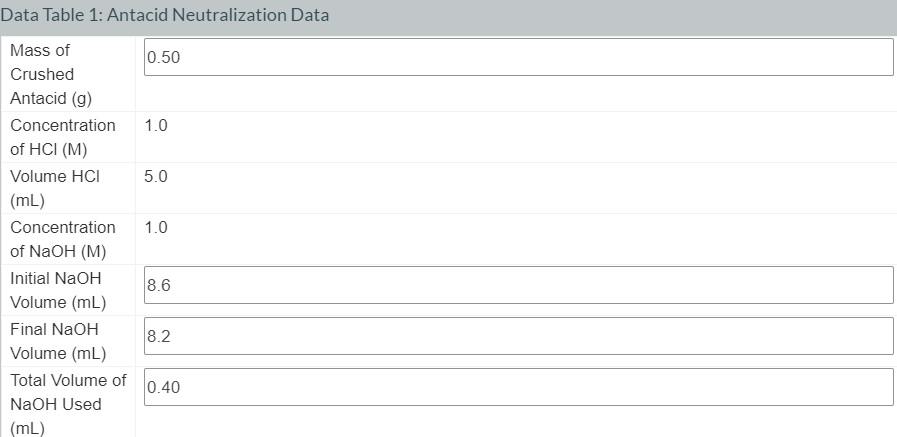This screenshot has height=437, width=897.
Task: Click the 8.6 value in Initial NaOH field
Action: pos(159,286)
